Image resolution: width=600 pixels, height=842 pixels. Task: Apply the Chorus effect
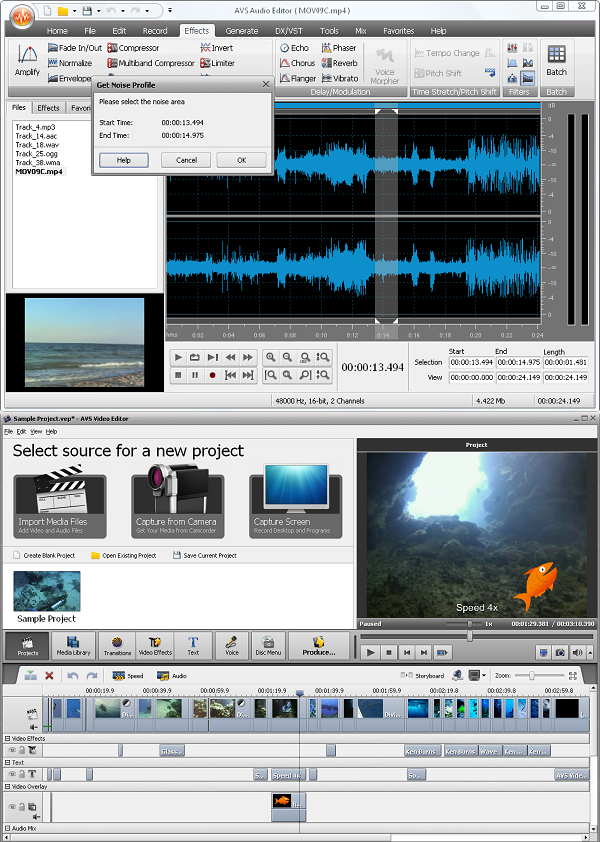coord(297,63)
